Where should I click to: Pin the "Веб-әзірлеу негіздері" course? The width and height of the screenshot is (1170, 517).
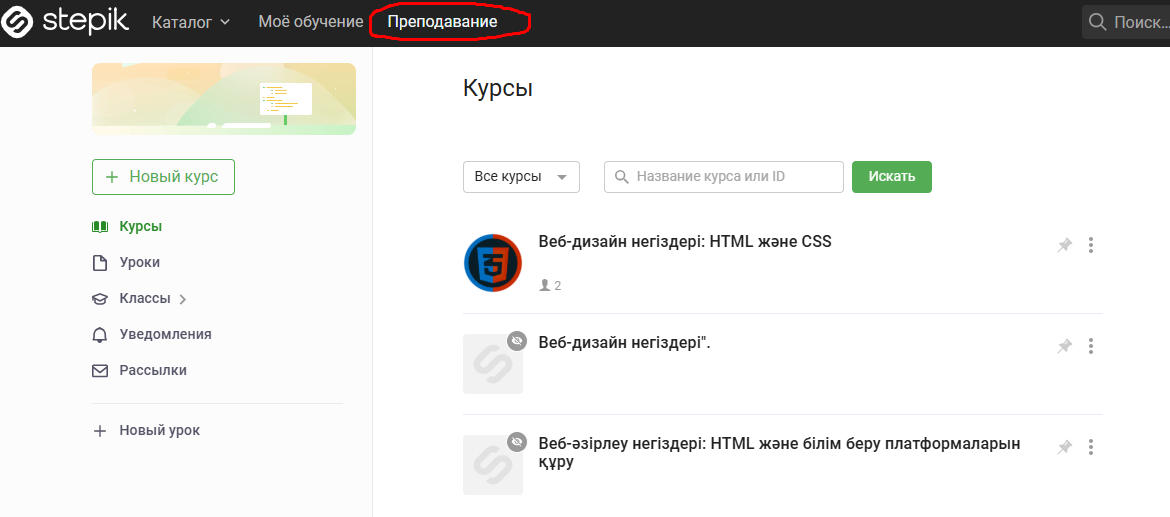coord(1065,447)
